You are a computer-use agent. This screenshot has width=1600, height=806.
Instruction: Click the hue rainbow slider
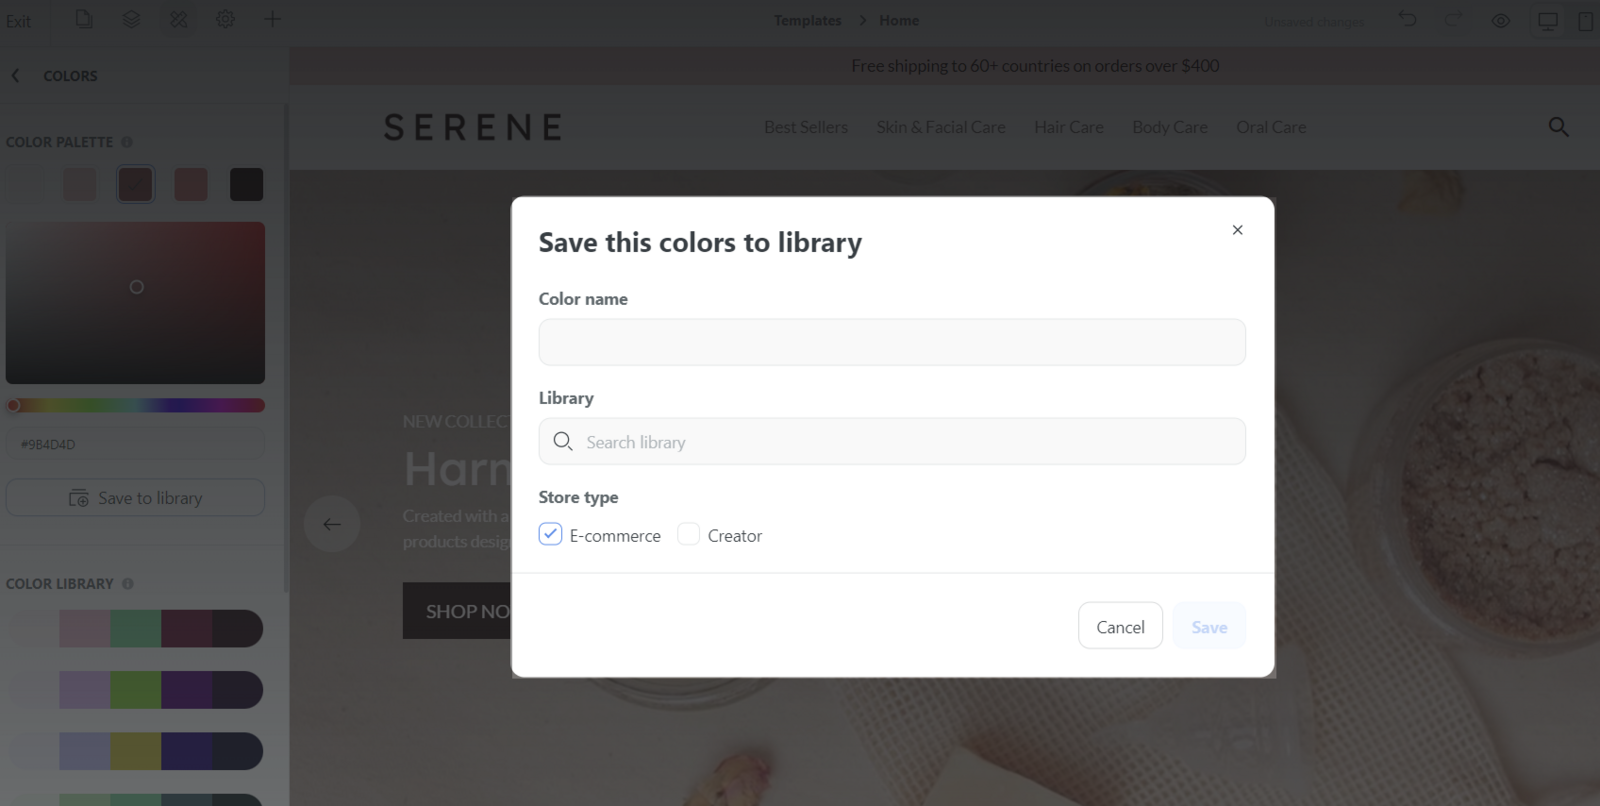coord(135,405)
